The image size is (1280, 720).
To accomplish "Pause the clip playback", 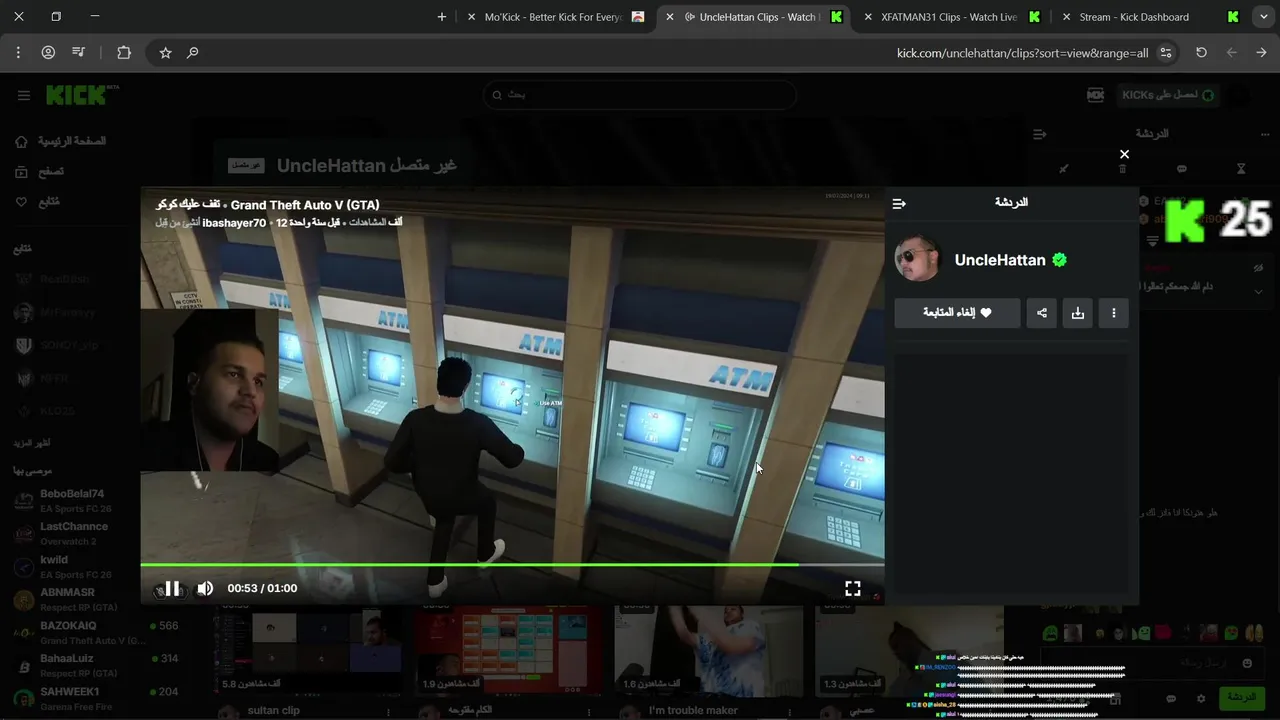I will 172,589.
